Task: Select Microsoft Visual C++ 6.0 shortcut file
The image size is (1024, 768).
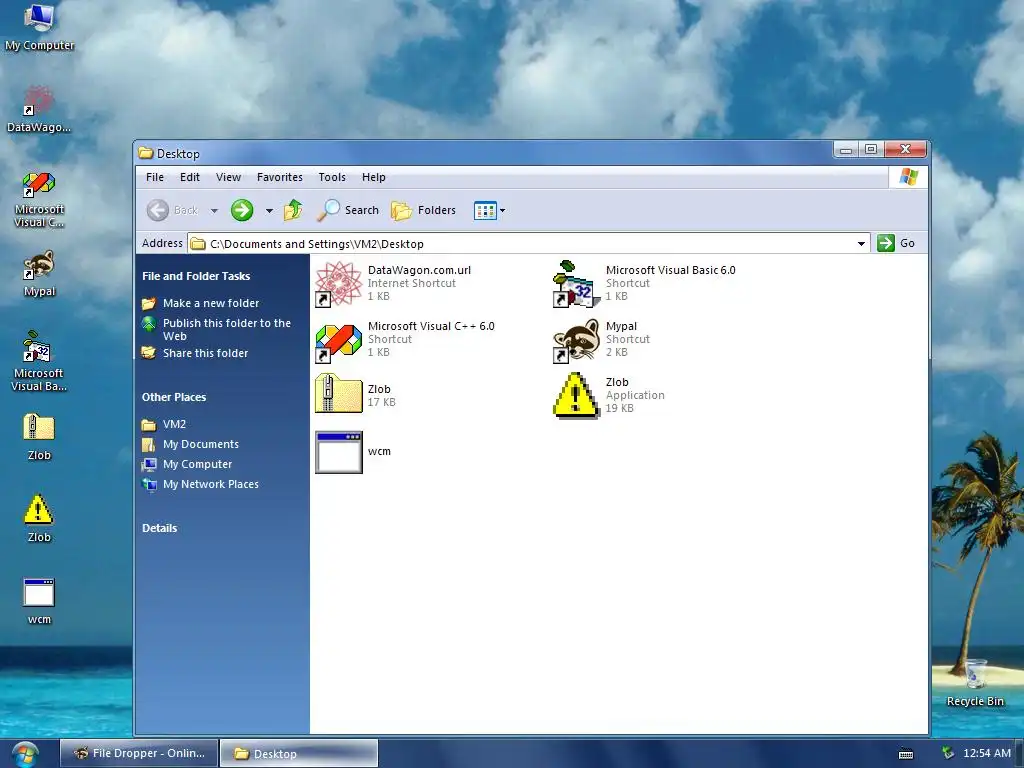Action: (405, 340)
